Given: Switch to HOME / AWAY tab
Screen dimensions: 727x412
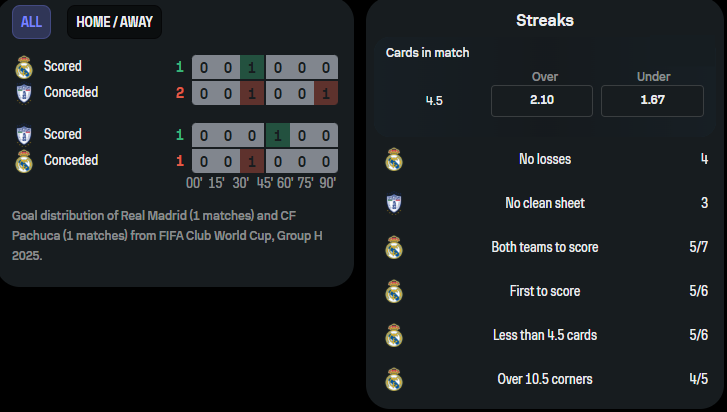Looking at the screenshot, I should click(115, 22).
